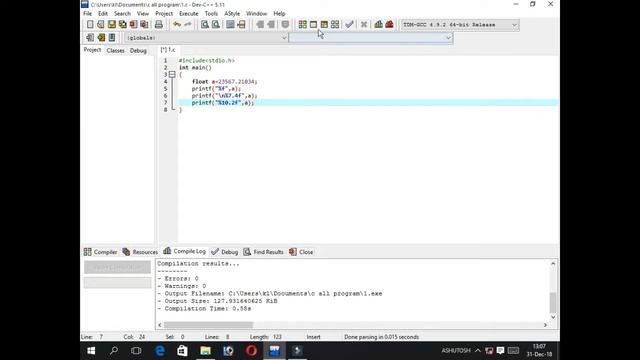Viewport: 640px width, 360px height.
Task: Select the 1.c editor tab
Action: click(x=168, y=50)
